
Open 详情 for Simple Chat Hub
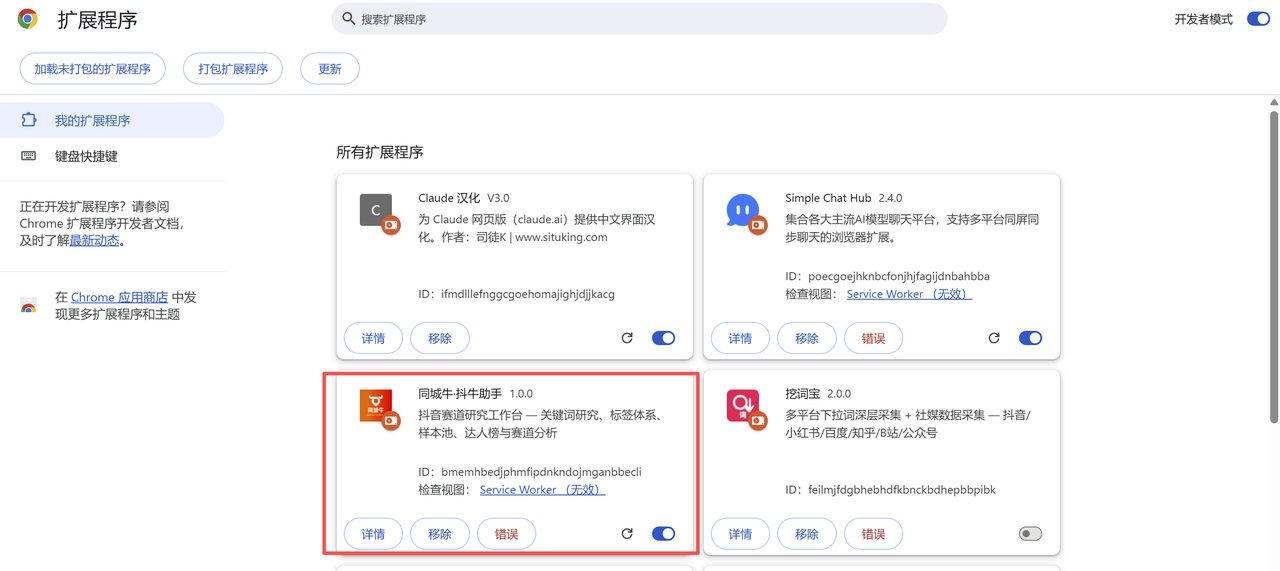pyautogui.click(x=740, y=338)
